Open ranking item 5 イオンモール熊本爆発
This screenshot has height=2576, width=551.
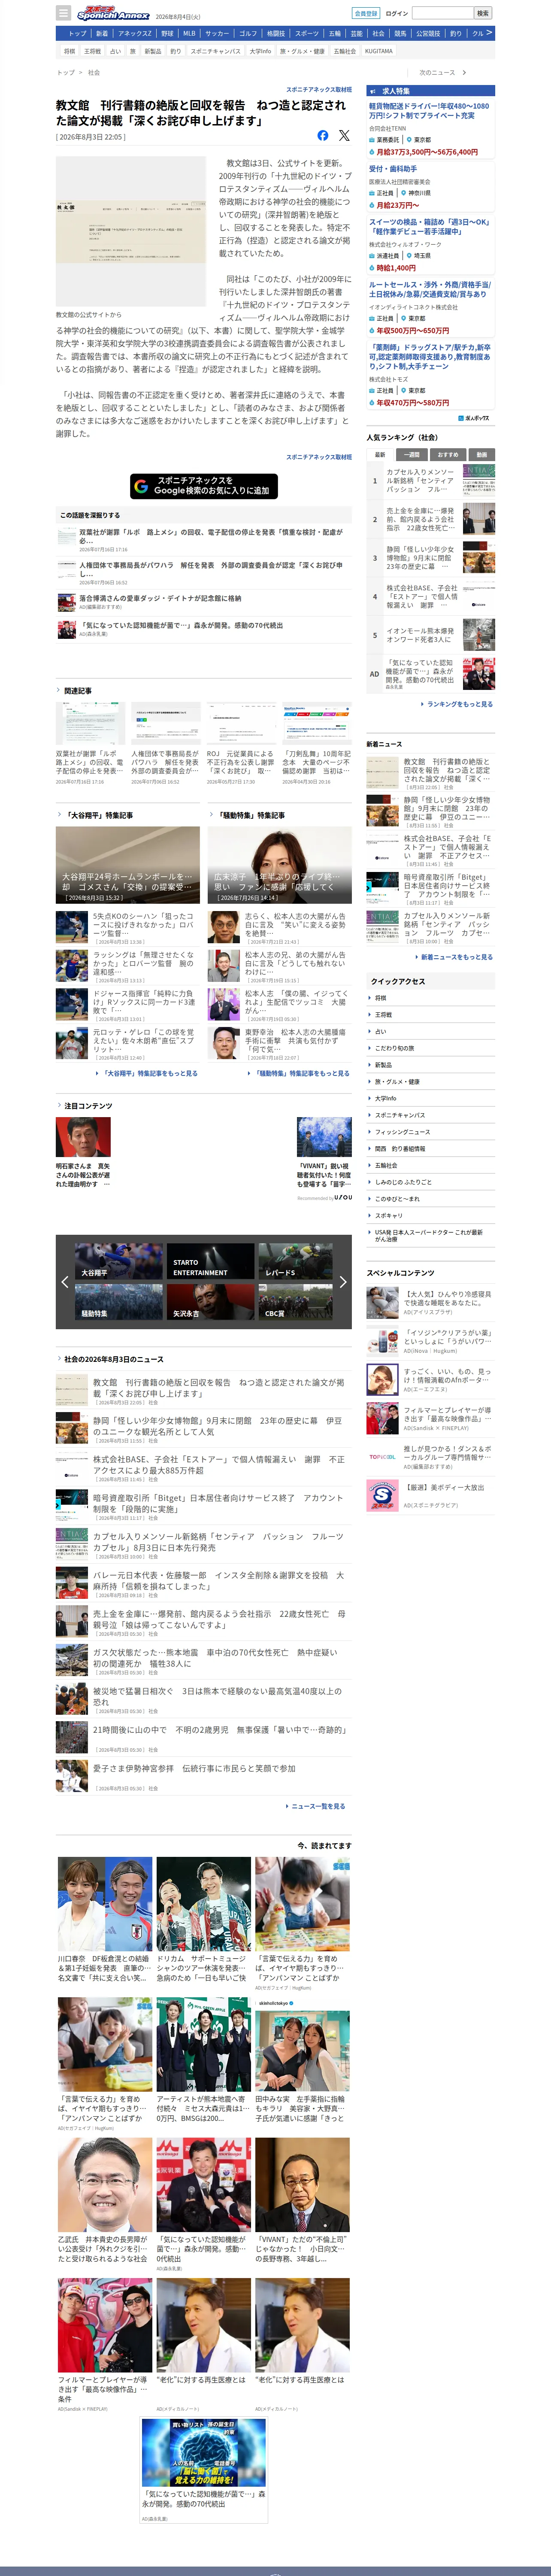[430, 635]
